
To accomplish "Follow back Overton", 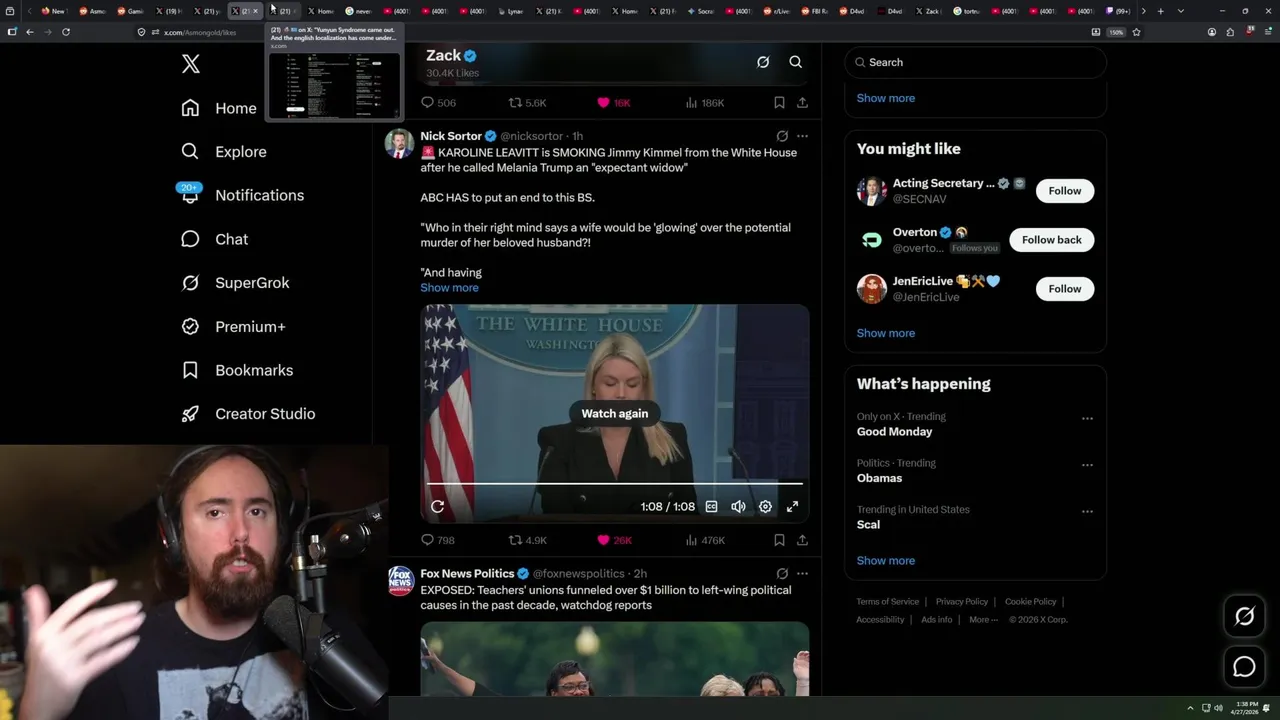I will 1052,240.
